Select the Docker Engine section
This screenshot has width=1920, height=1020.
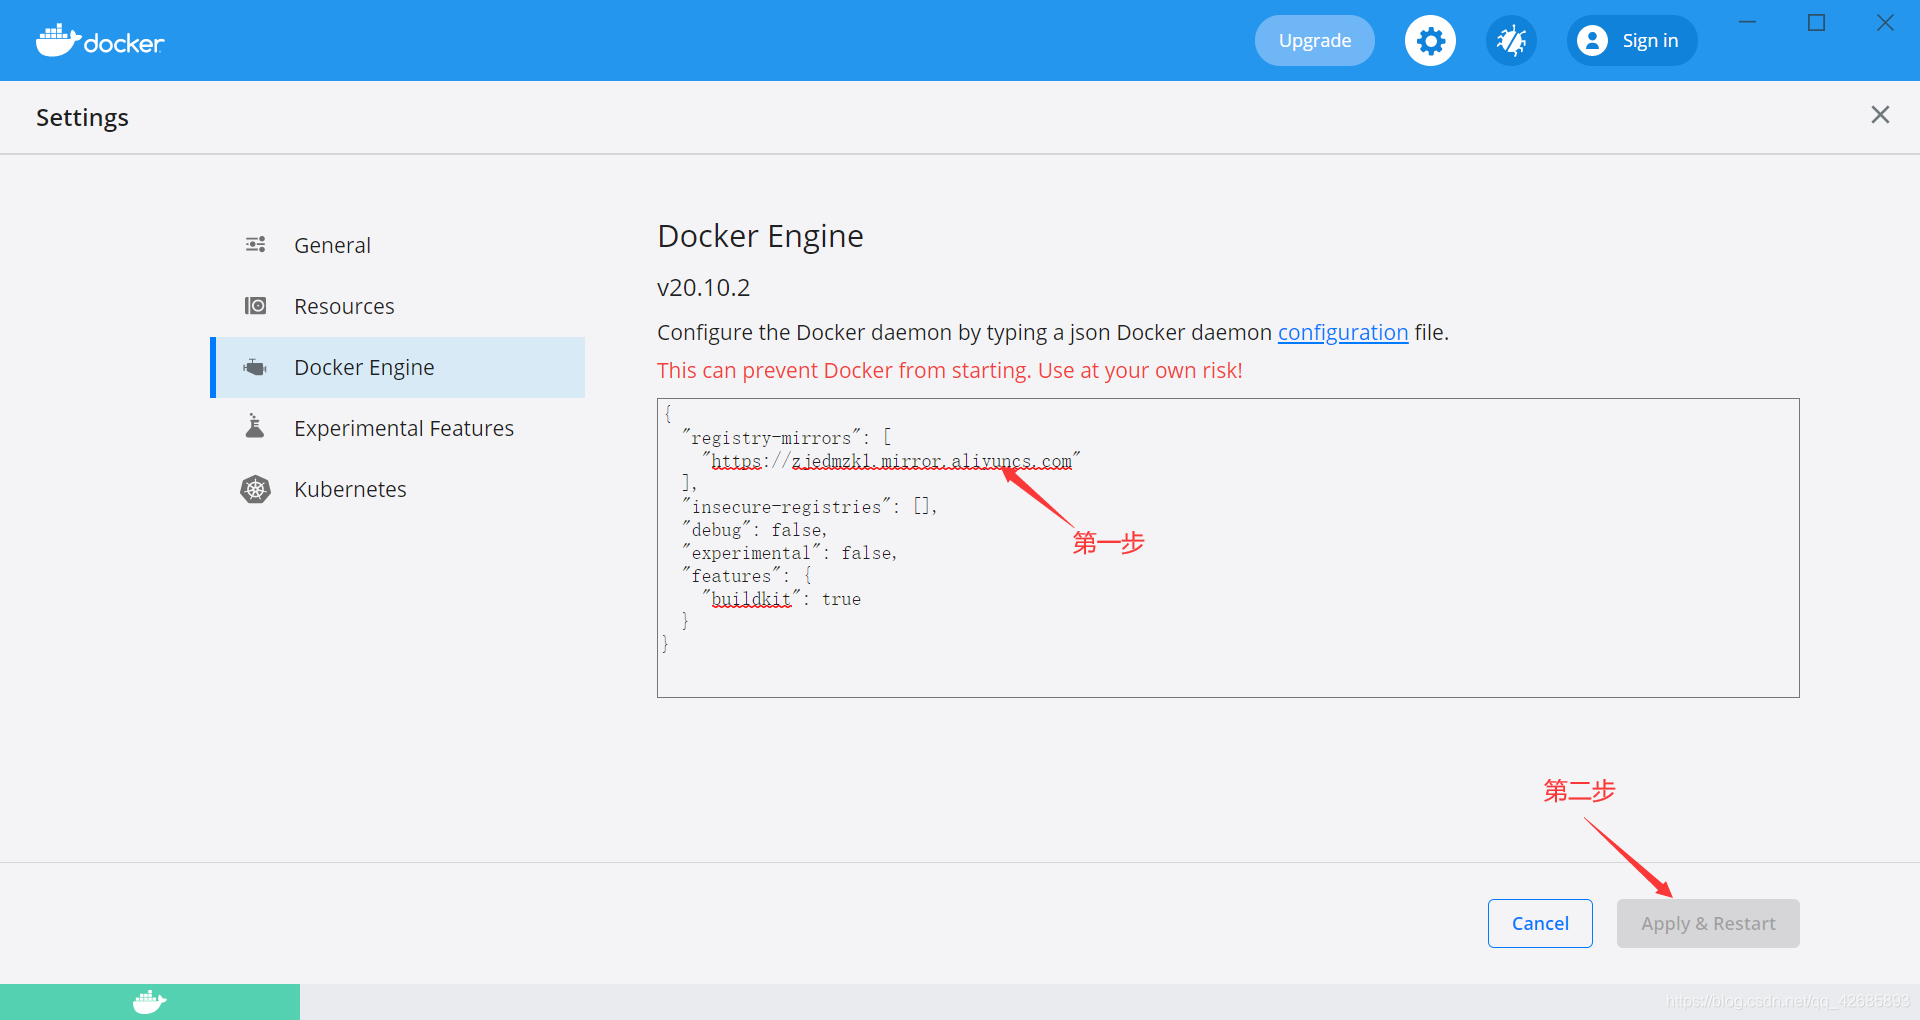point(398,367)
